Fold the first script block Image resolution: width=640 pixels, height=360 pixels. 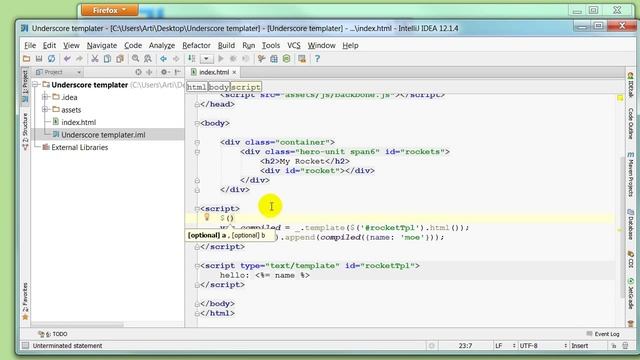pos(197,209)
